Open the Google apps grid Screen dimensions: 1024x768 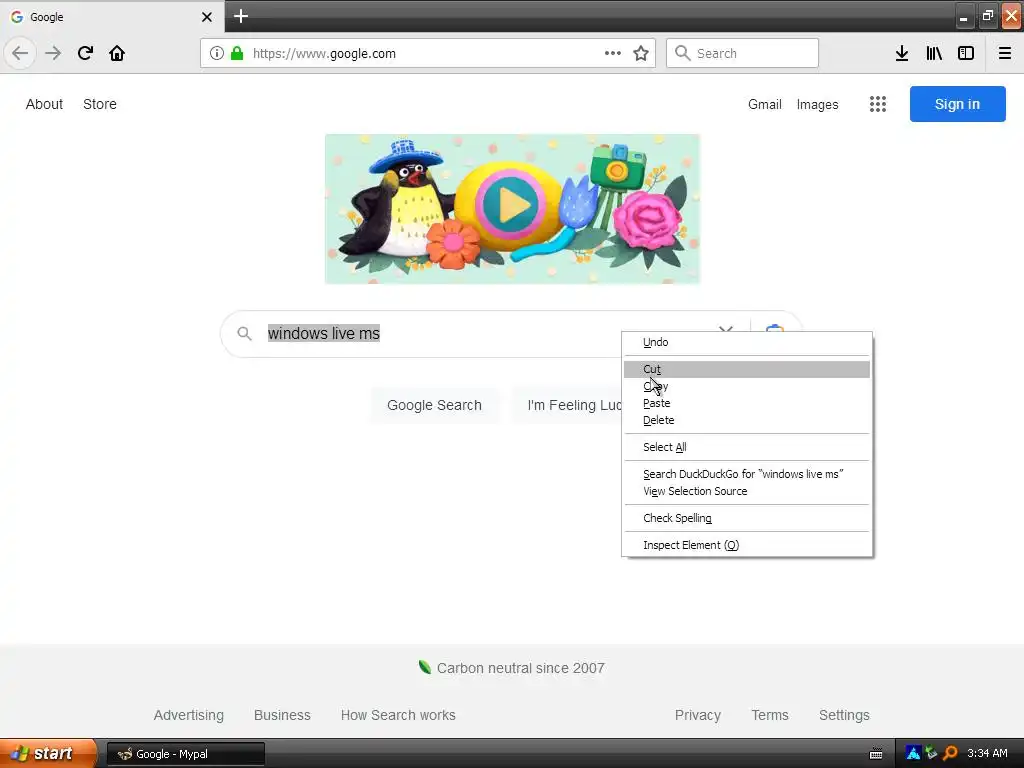click(x=878, y=104)
